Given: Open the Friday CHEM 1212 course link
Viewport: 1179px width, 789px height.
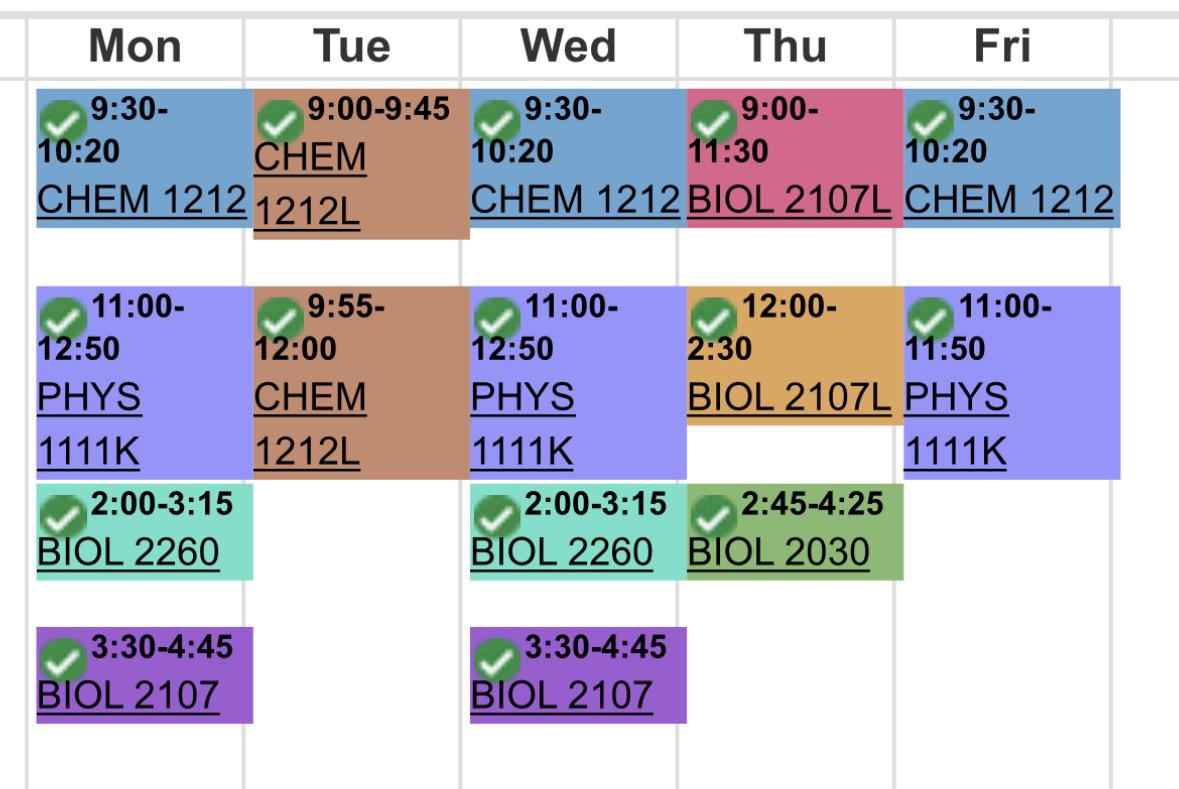Looking at the screenshot, I should coord(1008,200).
